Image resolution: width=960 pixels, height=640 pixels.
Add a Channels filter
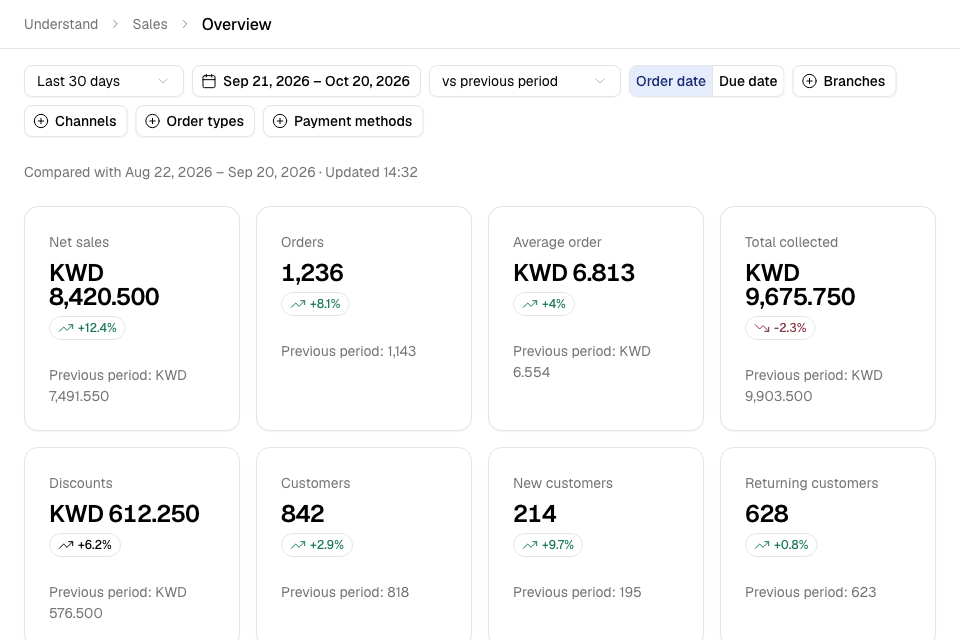click(76, 121)
